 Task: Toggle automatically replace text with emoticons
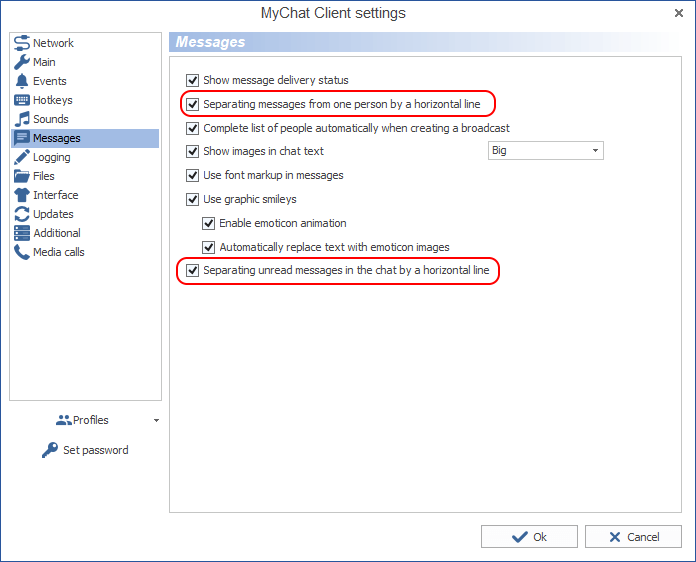[209, 247]
